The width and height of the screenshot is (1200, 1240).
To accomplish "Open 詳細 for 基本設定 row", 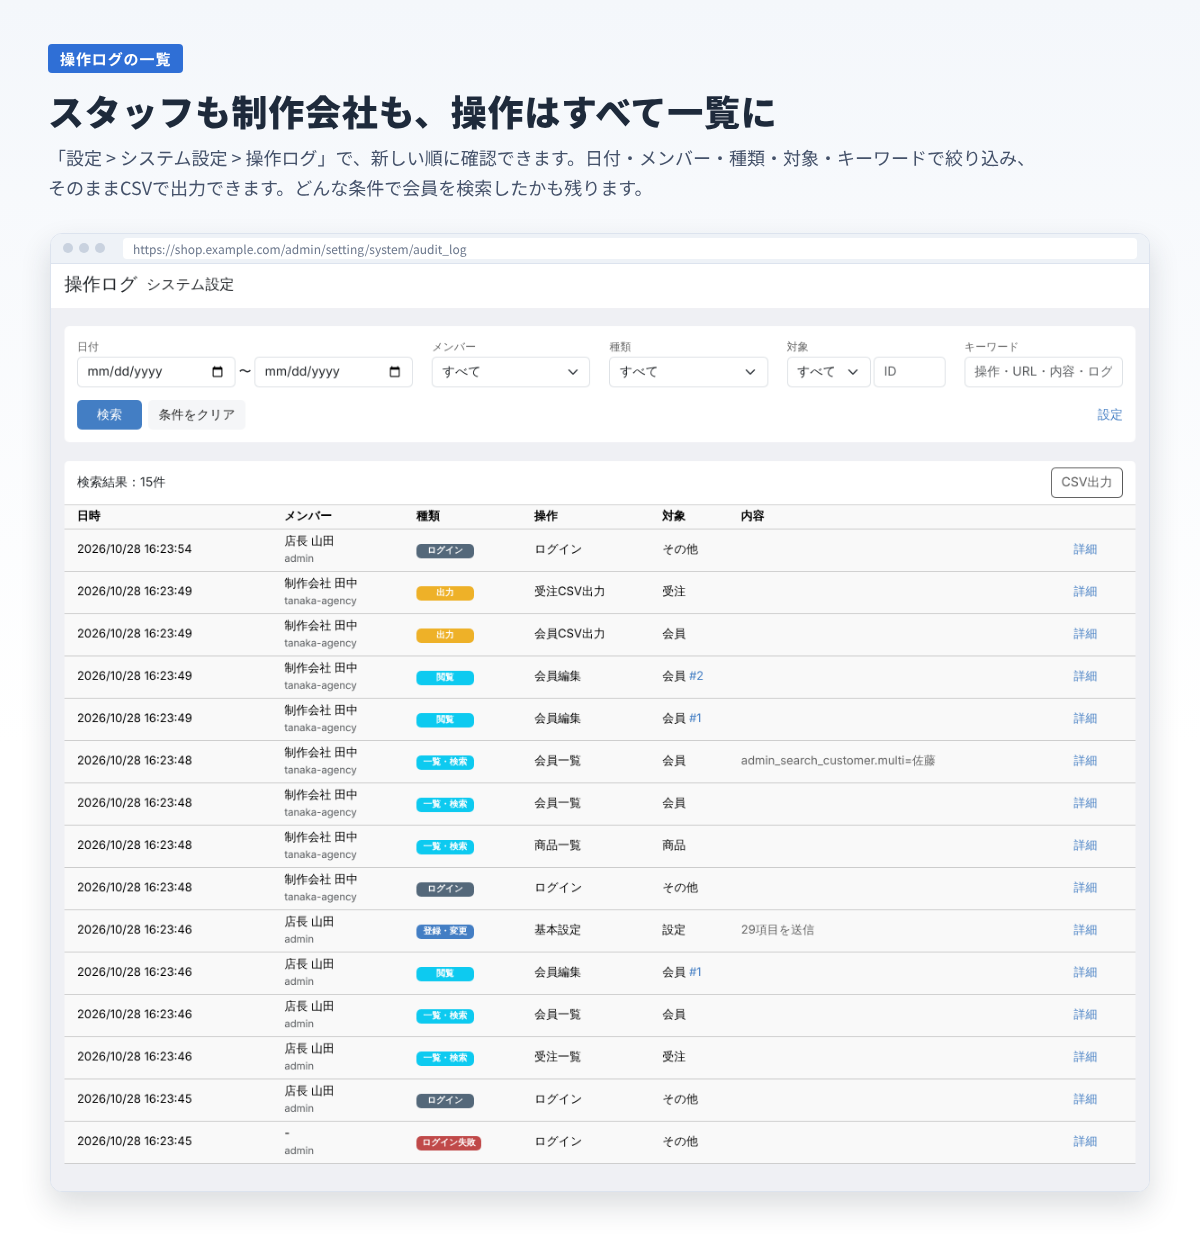I will [x=1085, y=930].
